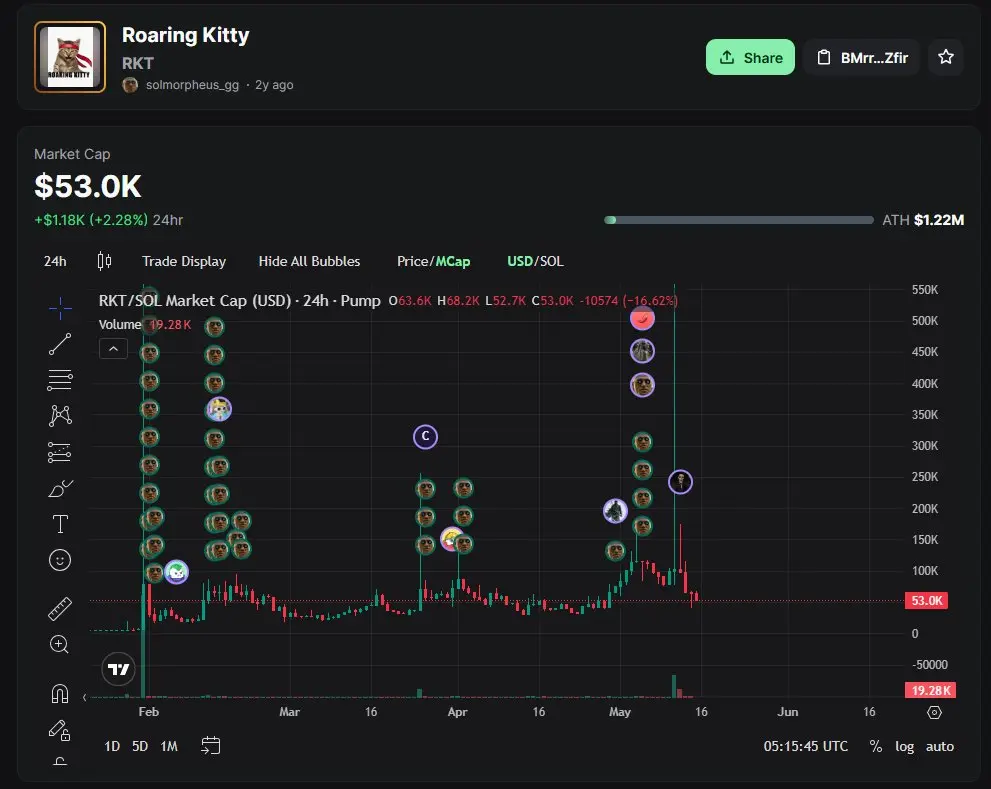Click the green joker avatar bubble
The image size is (991, 789).
point(176,572)
